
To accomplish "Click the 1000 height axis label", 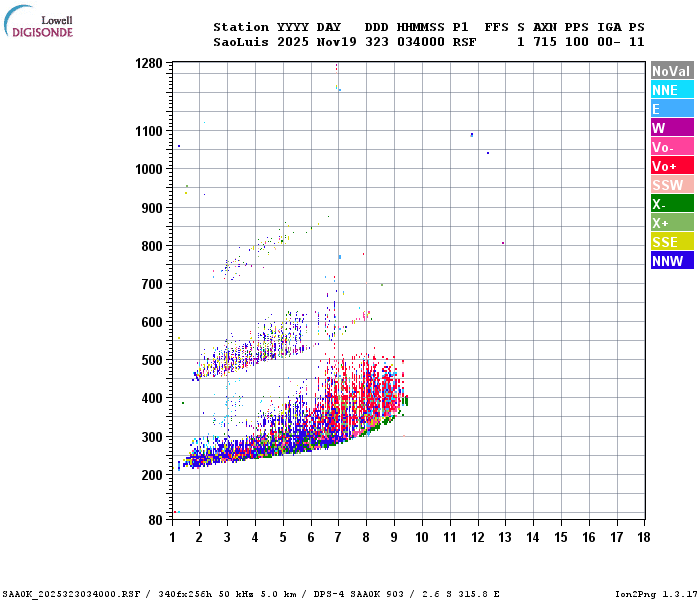I will pos(149,169).
